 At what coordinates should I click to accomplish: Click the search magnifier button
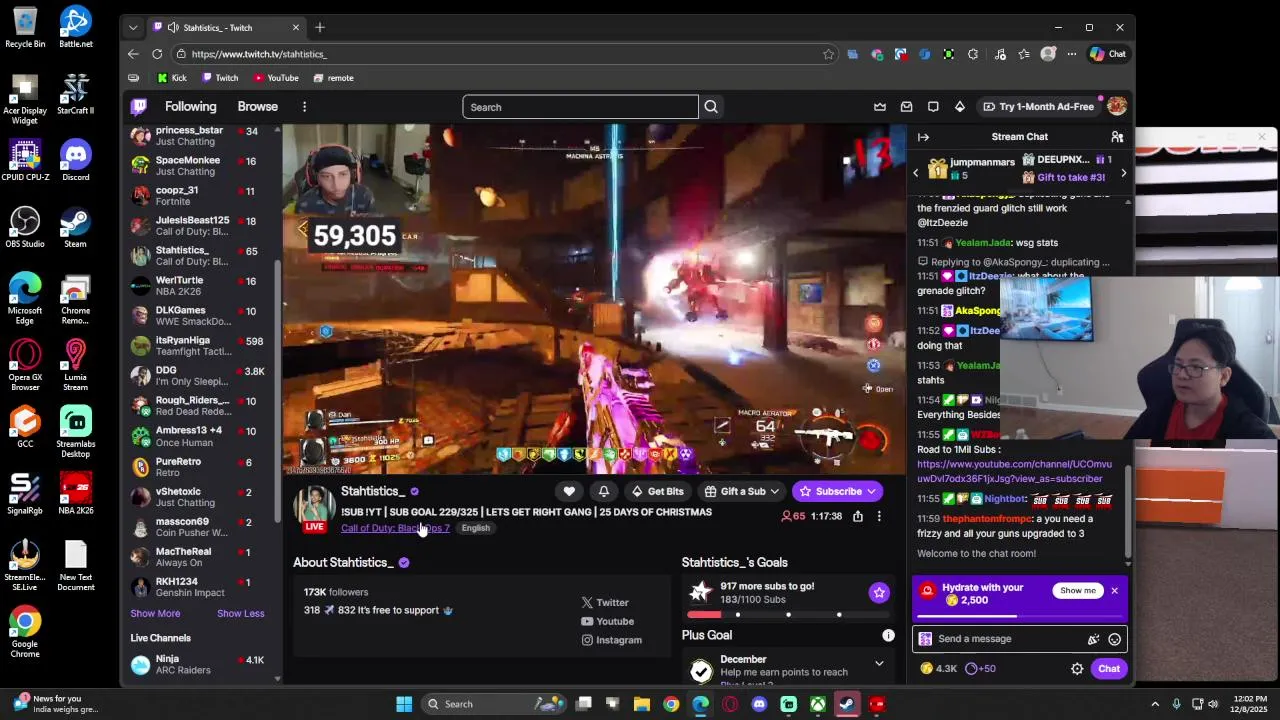click(711, 107)
